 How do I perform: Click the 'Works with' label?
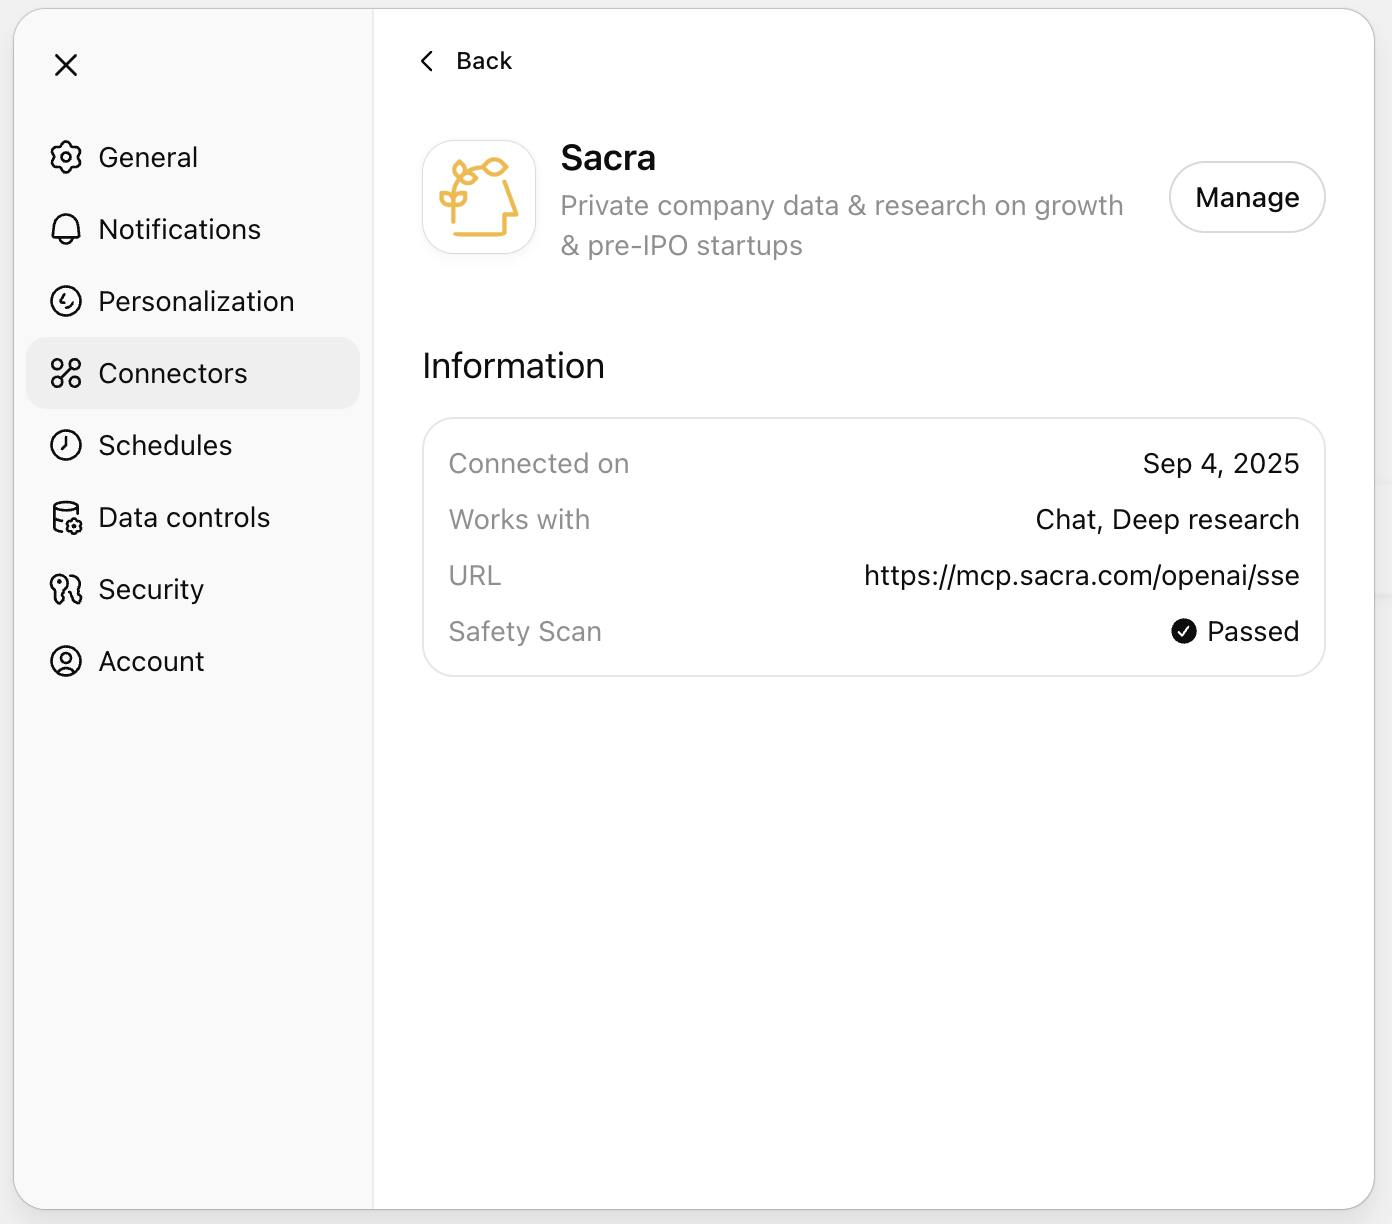click(x=519, y=519)
